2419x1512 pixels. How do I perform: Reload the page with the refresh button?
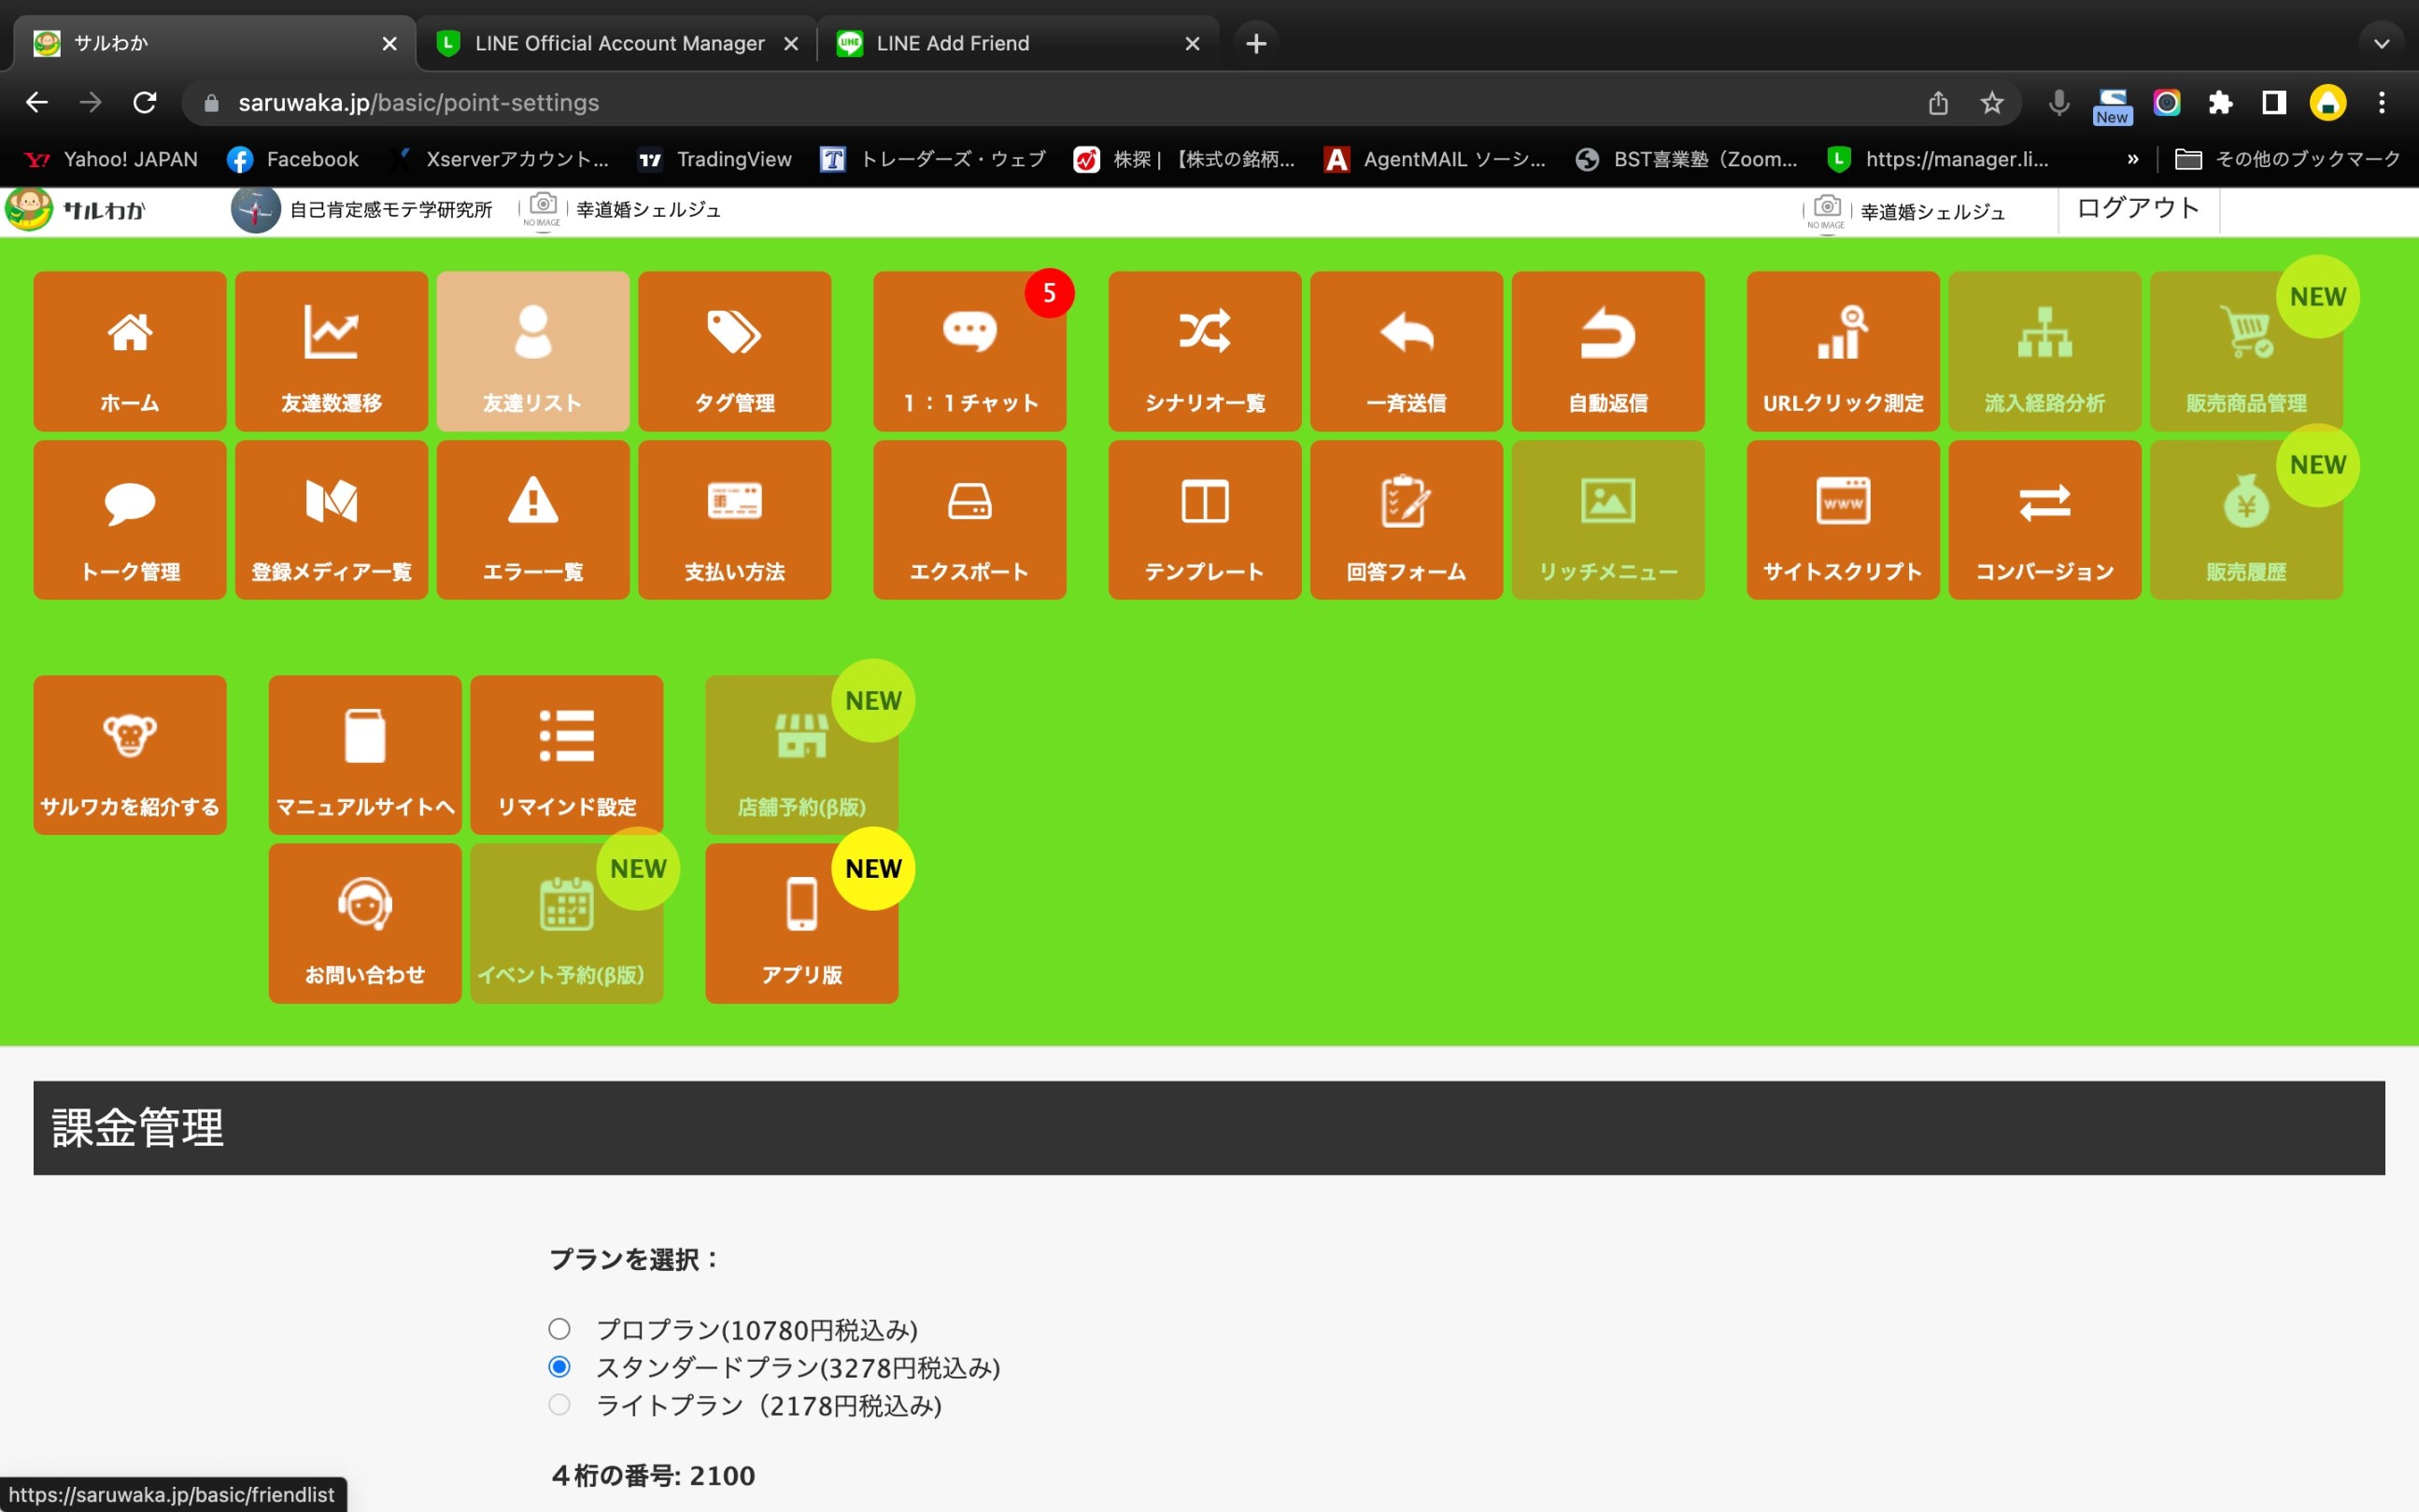point(145,102)
